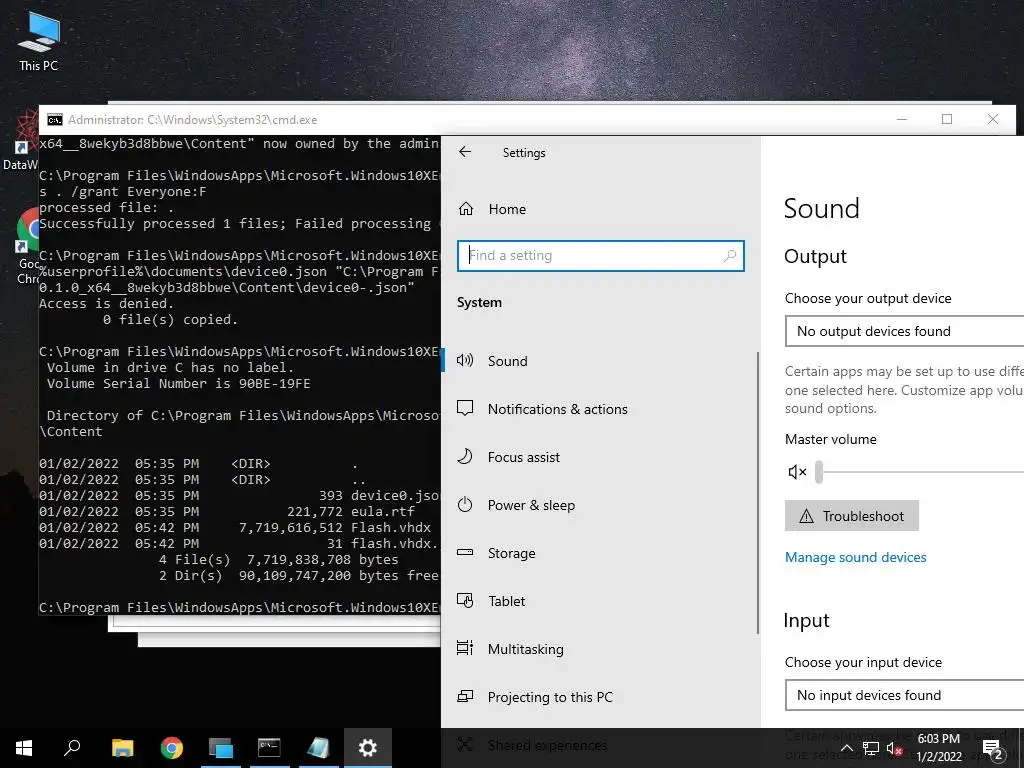Select the Sound speaker icon in sidebar
Screen dimensions: 1024x768
(465, 360)
